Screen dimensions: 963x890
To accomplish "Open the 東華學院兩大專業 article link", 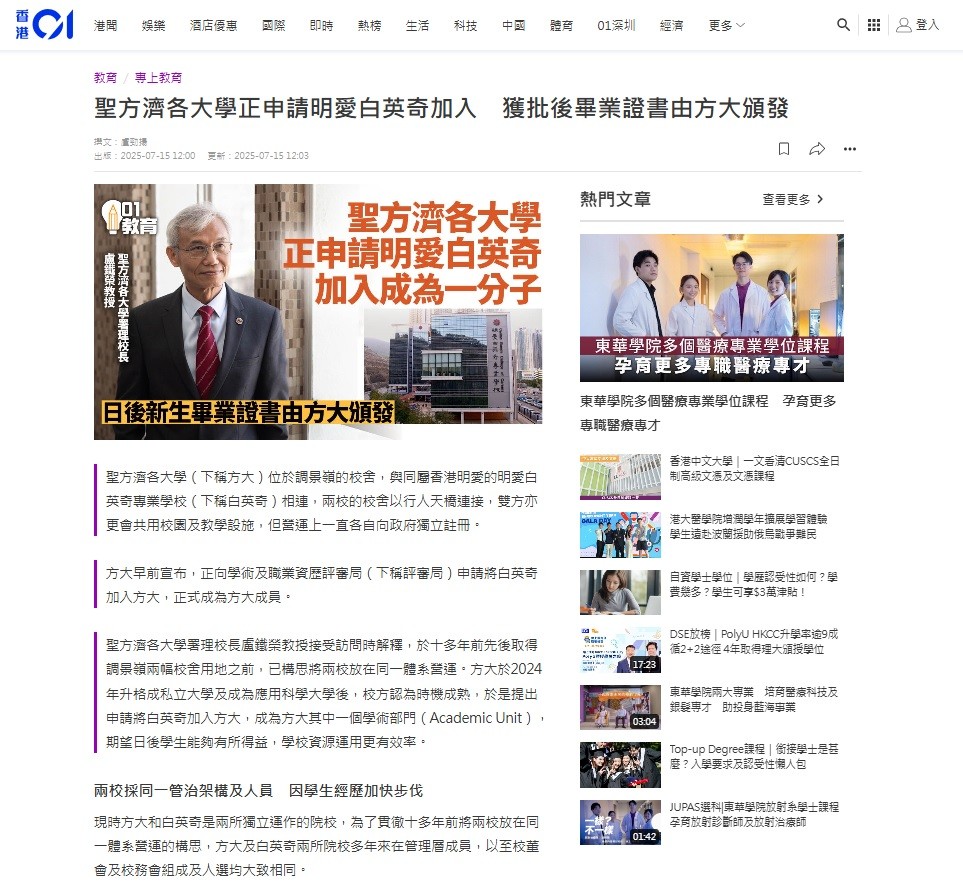I will pyautogui.click(x=753, y=699).
